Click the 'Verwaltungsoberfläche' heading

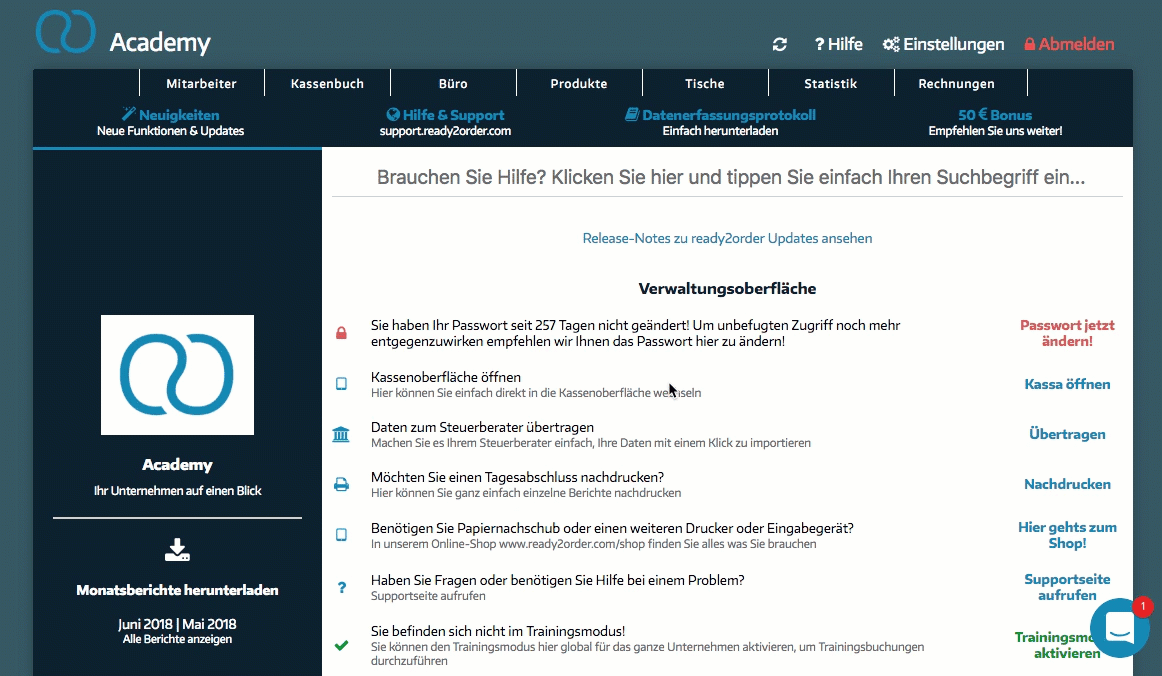coord(727,288)
